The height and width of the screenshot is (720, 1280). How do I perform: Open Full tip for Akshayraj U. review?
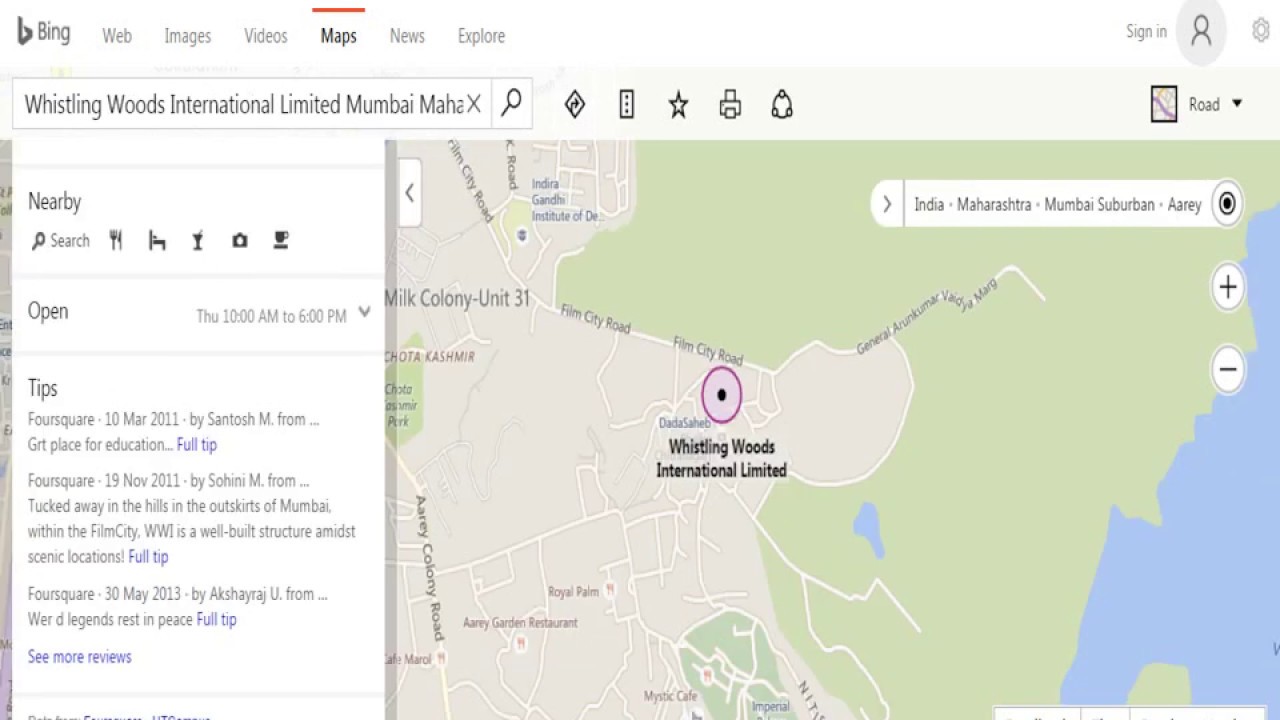click(x=217, y=620)
